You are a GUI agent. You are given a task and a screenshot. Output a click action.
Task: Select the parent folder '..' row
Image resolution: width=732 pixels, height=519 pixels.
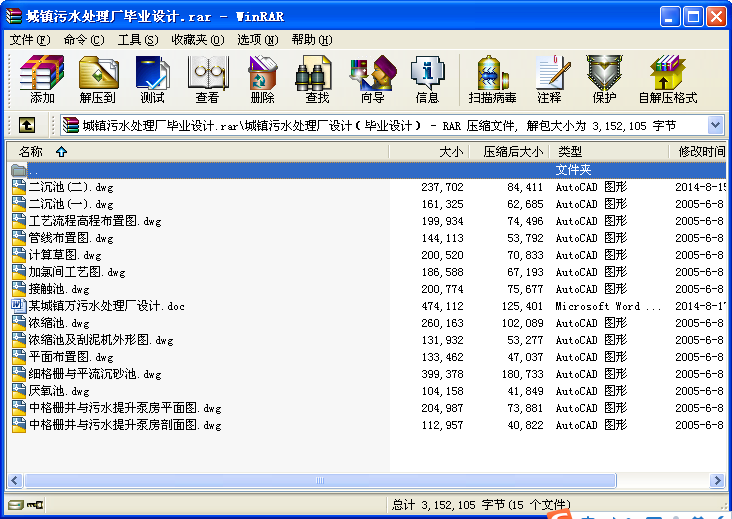click(x=34, y=170)
